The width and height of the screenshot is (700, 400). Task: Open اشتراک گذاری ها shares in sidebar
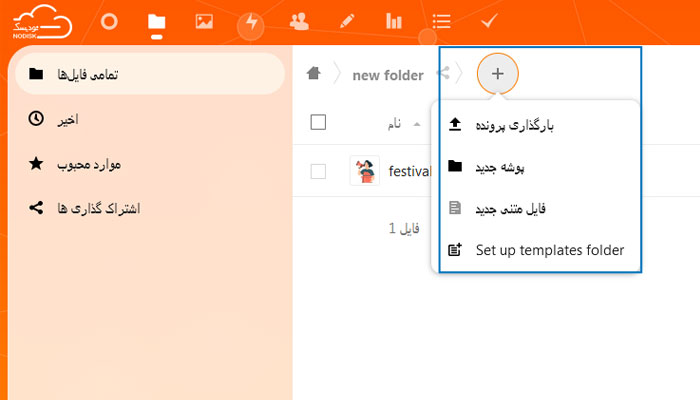click(150, 208)
